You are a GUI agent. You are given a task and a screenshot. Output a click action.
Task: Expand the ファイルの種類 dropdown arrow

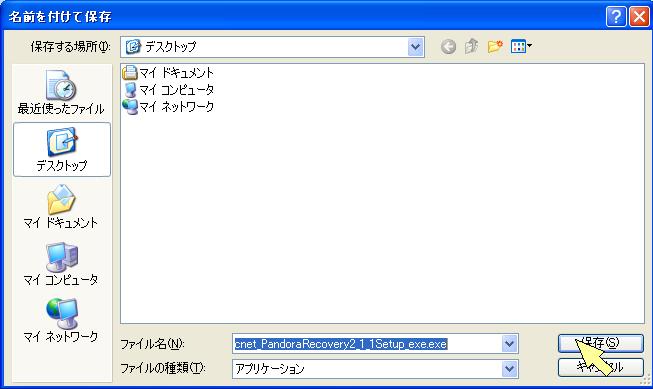click(x=509, y=369)
